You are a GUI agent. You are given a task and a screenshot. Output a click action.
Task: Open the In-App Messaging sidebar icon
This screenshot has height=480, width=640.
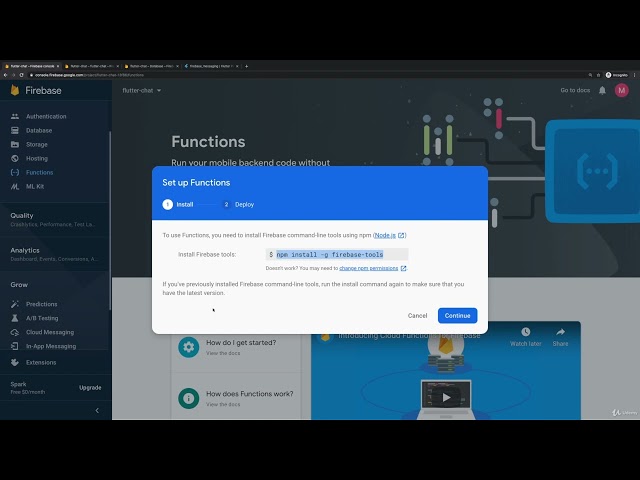15,346
